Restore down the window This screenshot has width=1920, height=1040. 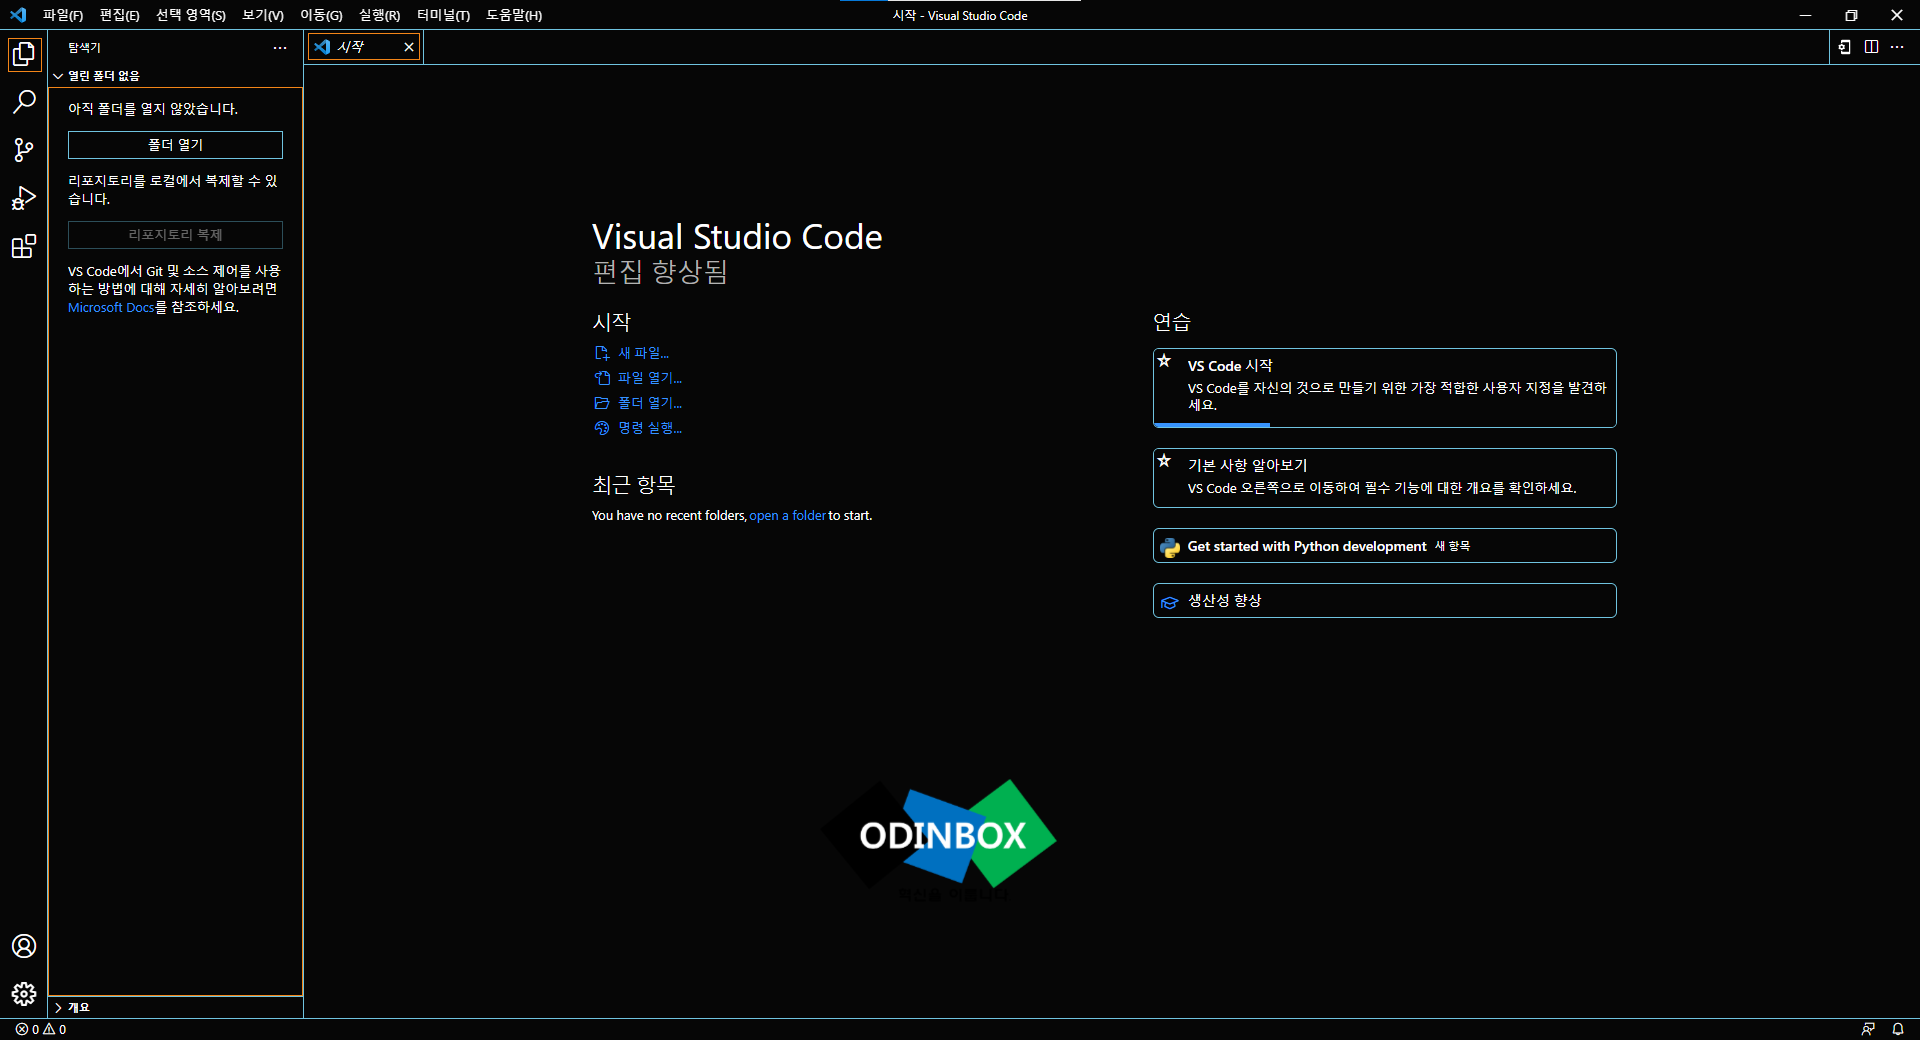tap(1851, 15)
